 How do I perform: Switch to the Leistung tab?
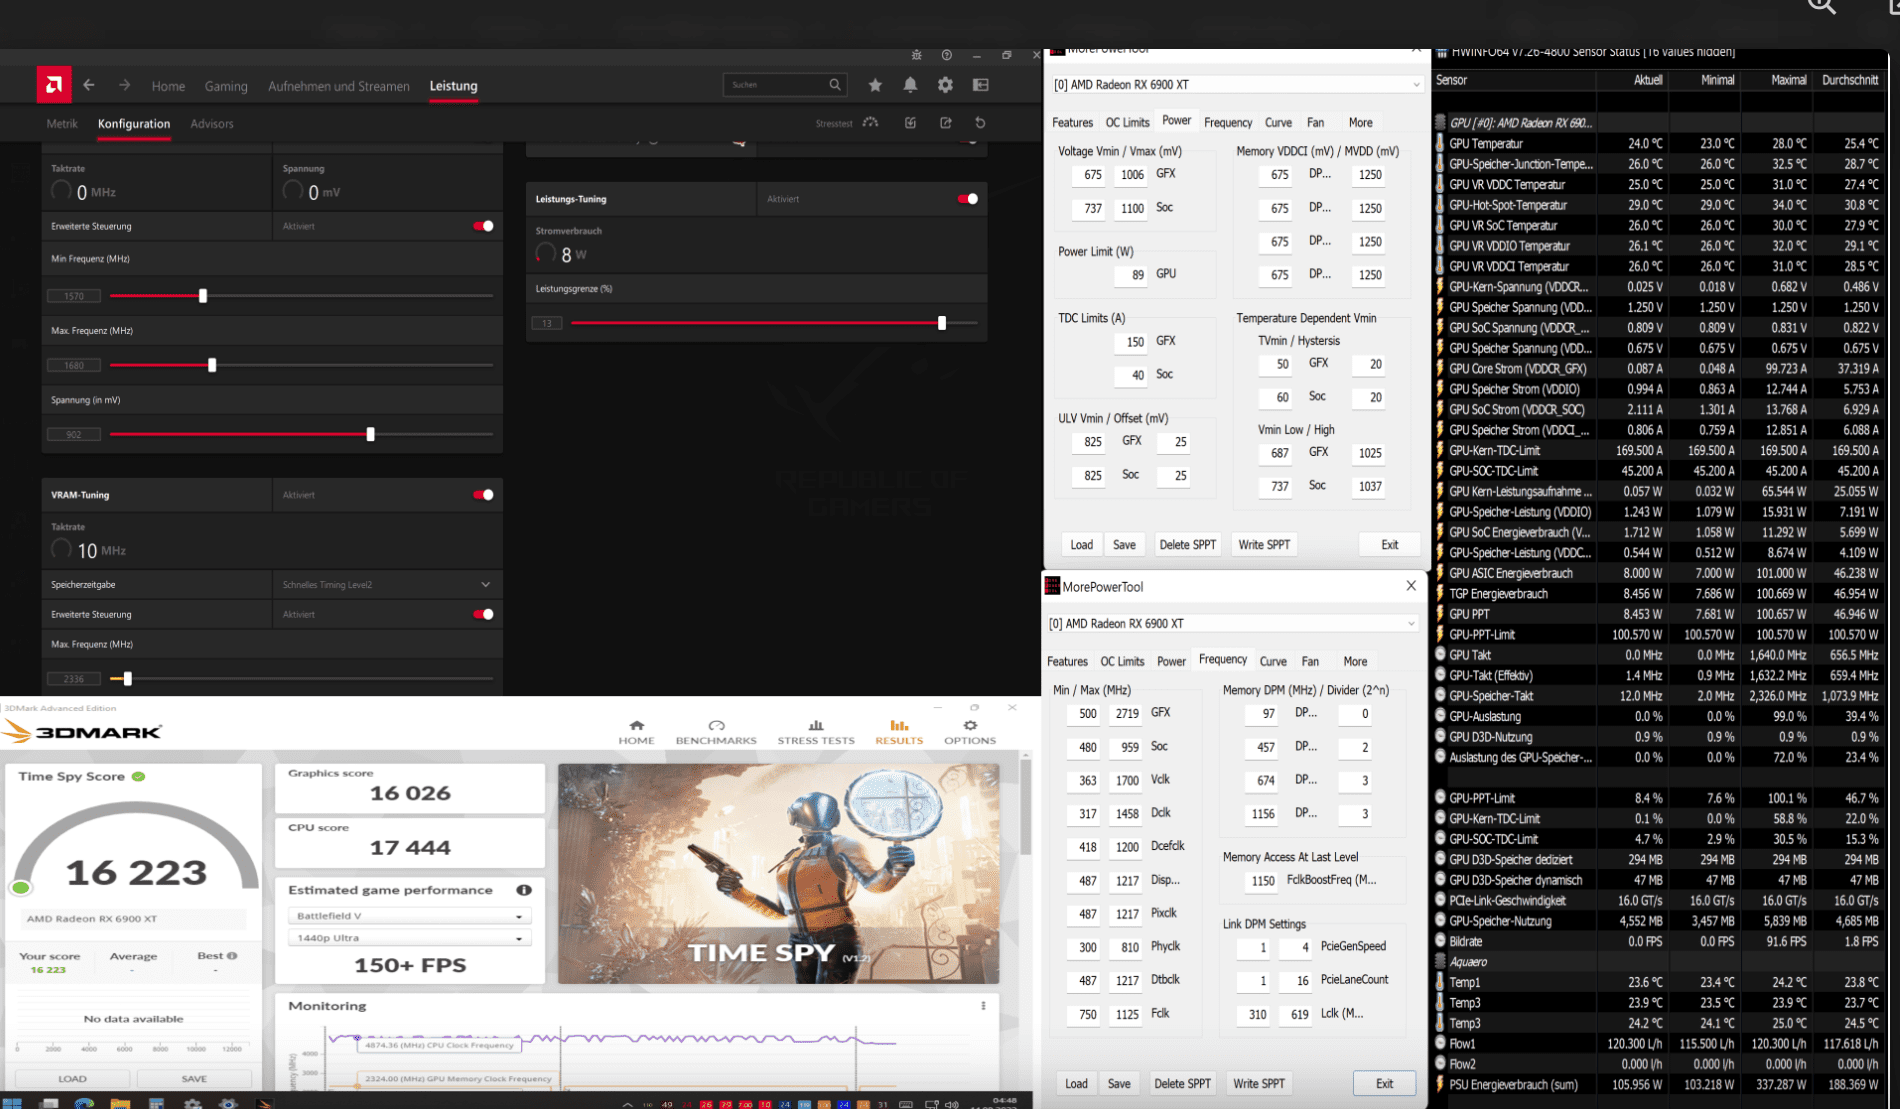coord(453,86)
